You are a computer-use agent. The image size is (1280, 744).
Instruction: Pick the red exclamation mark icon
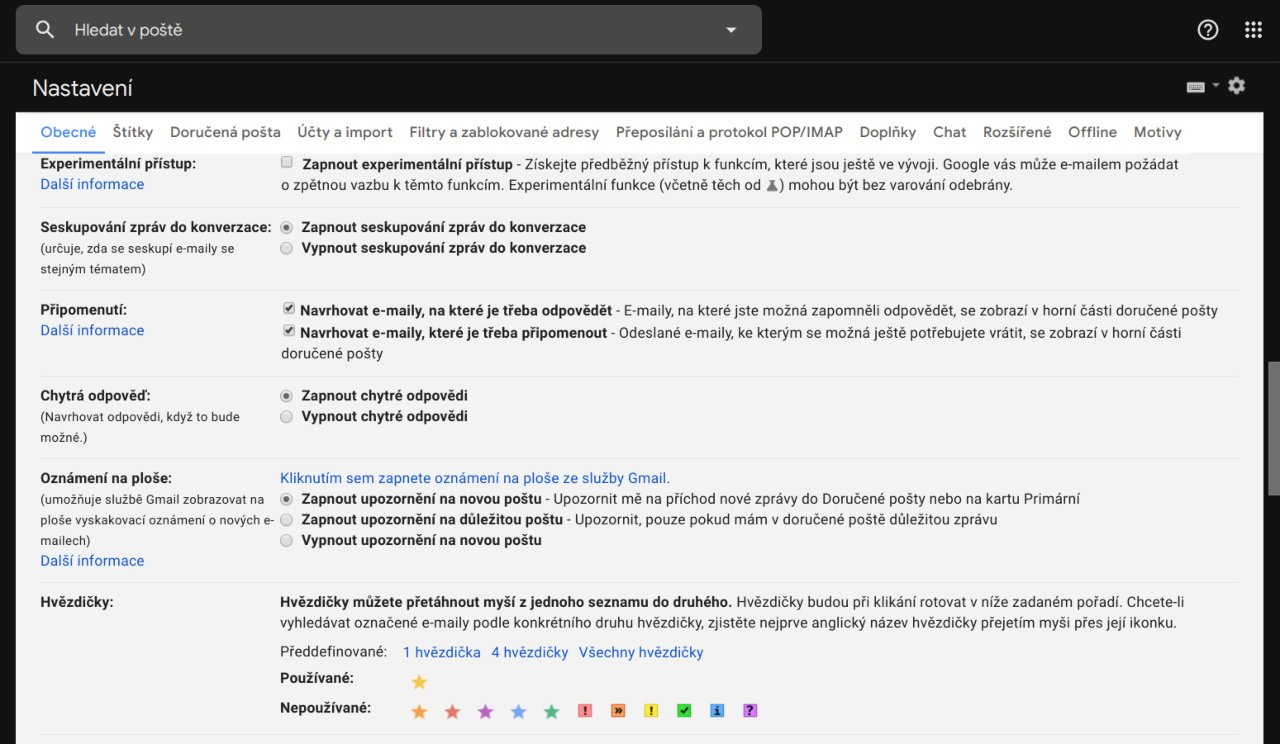point(585,711)
